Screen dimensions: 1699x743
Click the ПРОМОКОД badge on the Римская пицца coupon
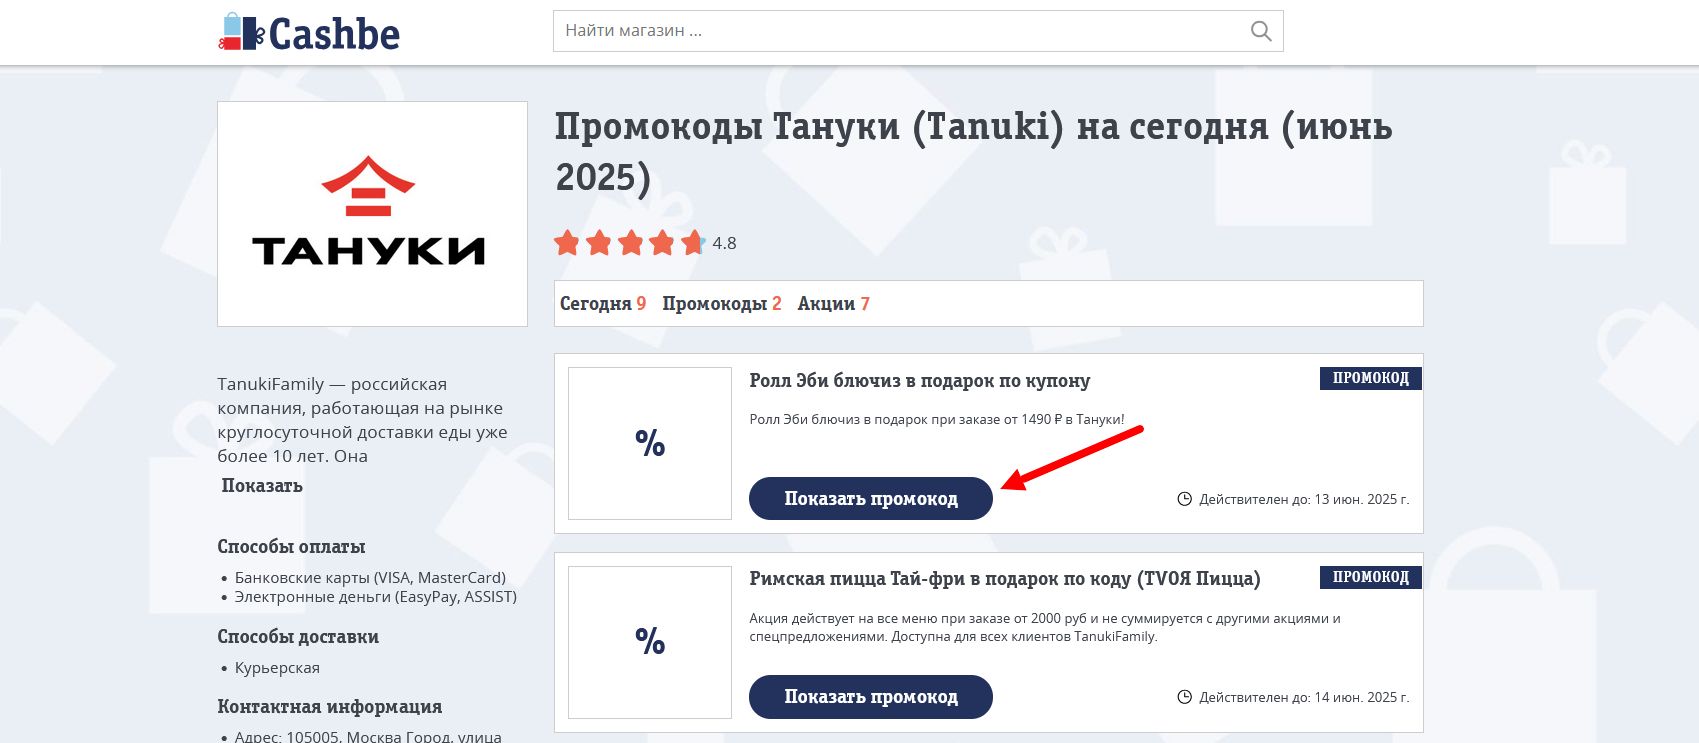click(x=1370, y=577)
